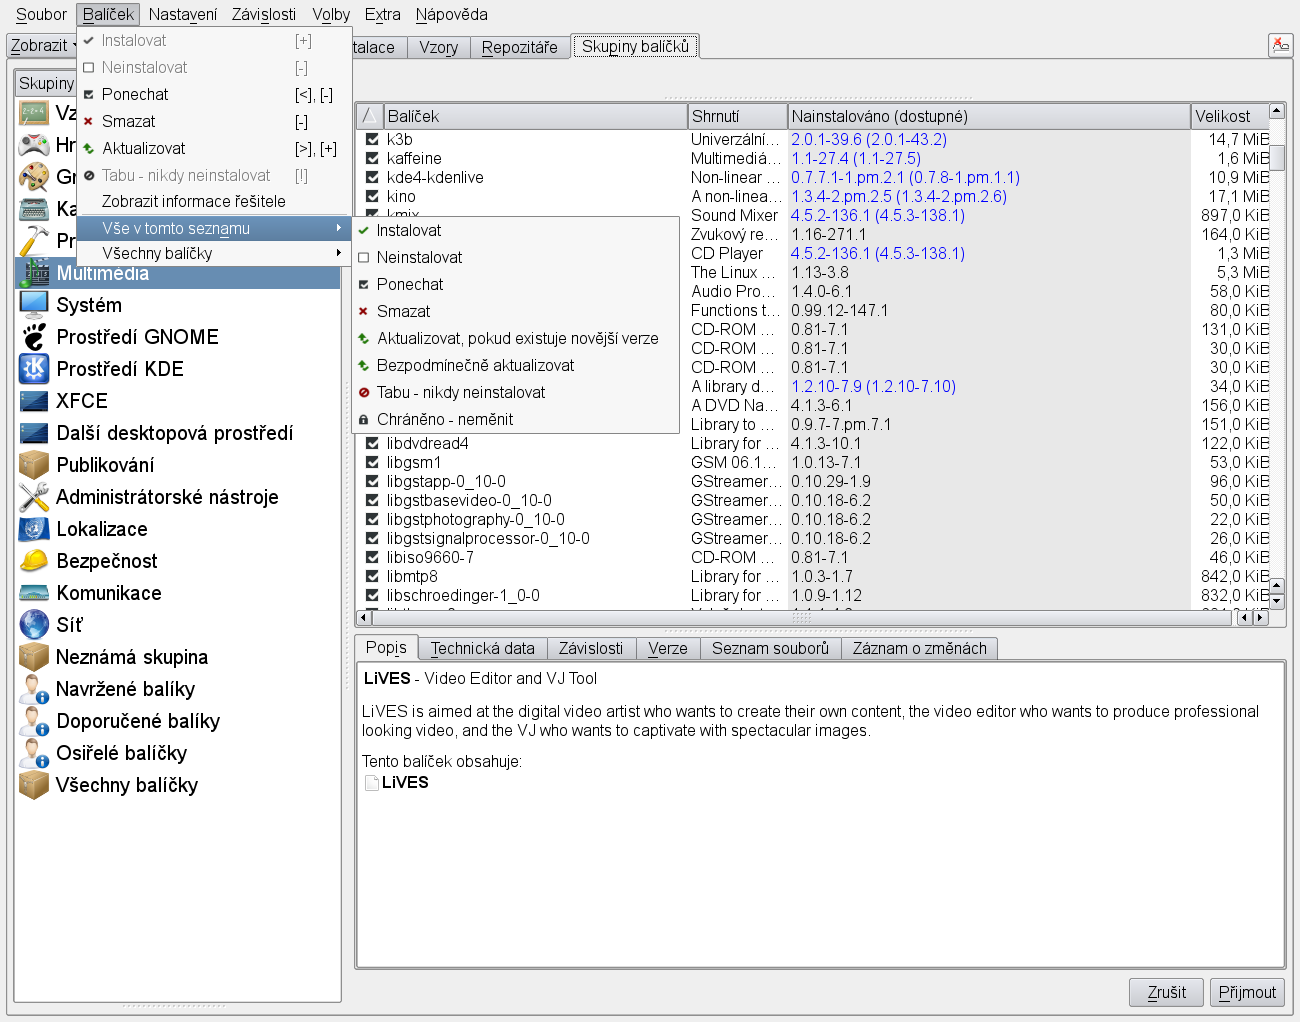
Task: Toggle the k3b package checkbox
Action: (x=372, y=140)
